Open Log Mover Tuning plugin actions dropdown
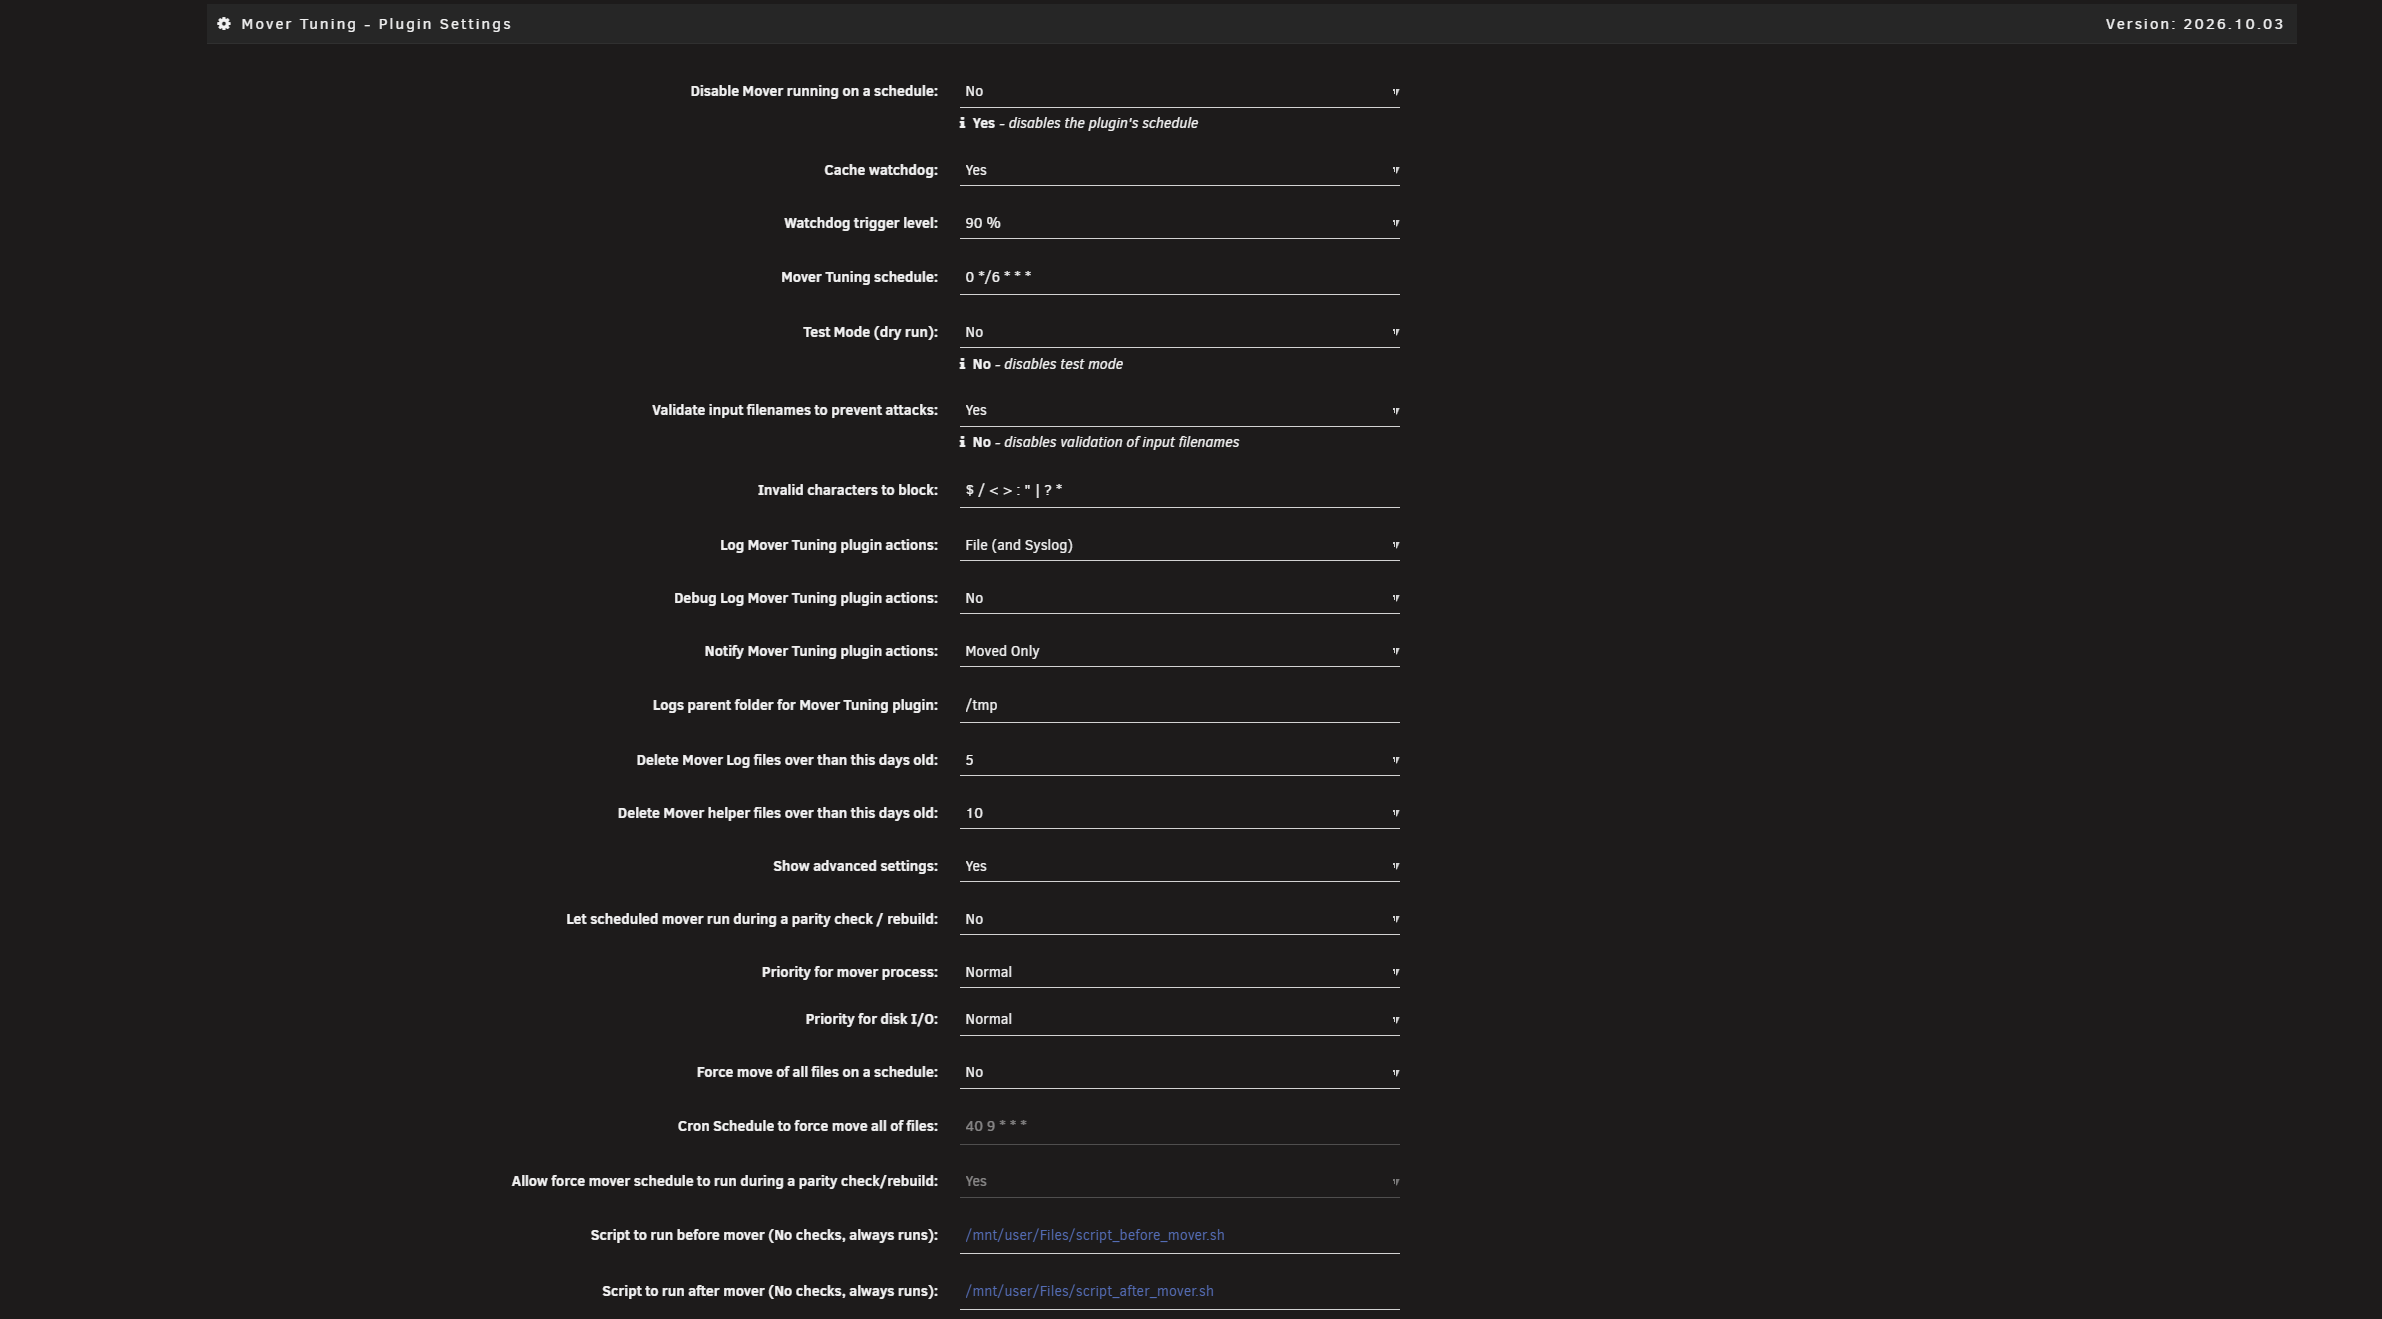 tap(1179, 545)
